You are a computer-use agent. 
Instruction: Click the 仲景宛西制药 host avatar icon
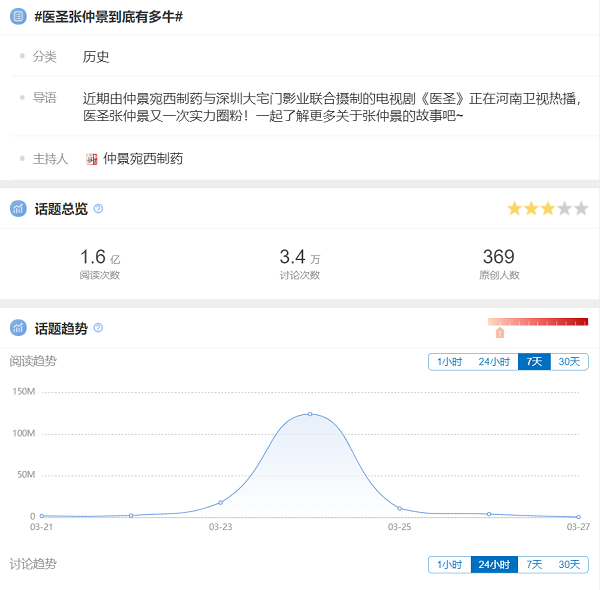point(92,159)
